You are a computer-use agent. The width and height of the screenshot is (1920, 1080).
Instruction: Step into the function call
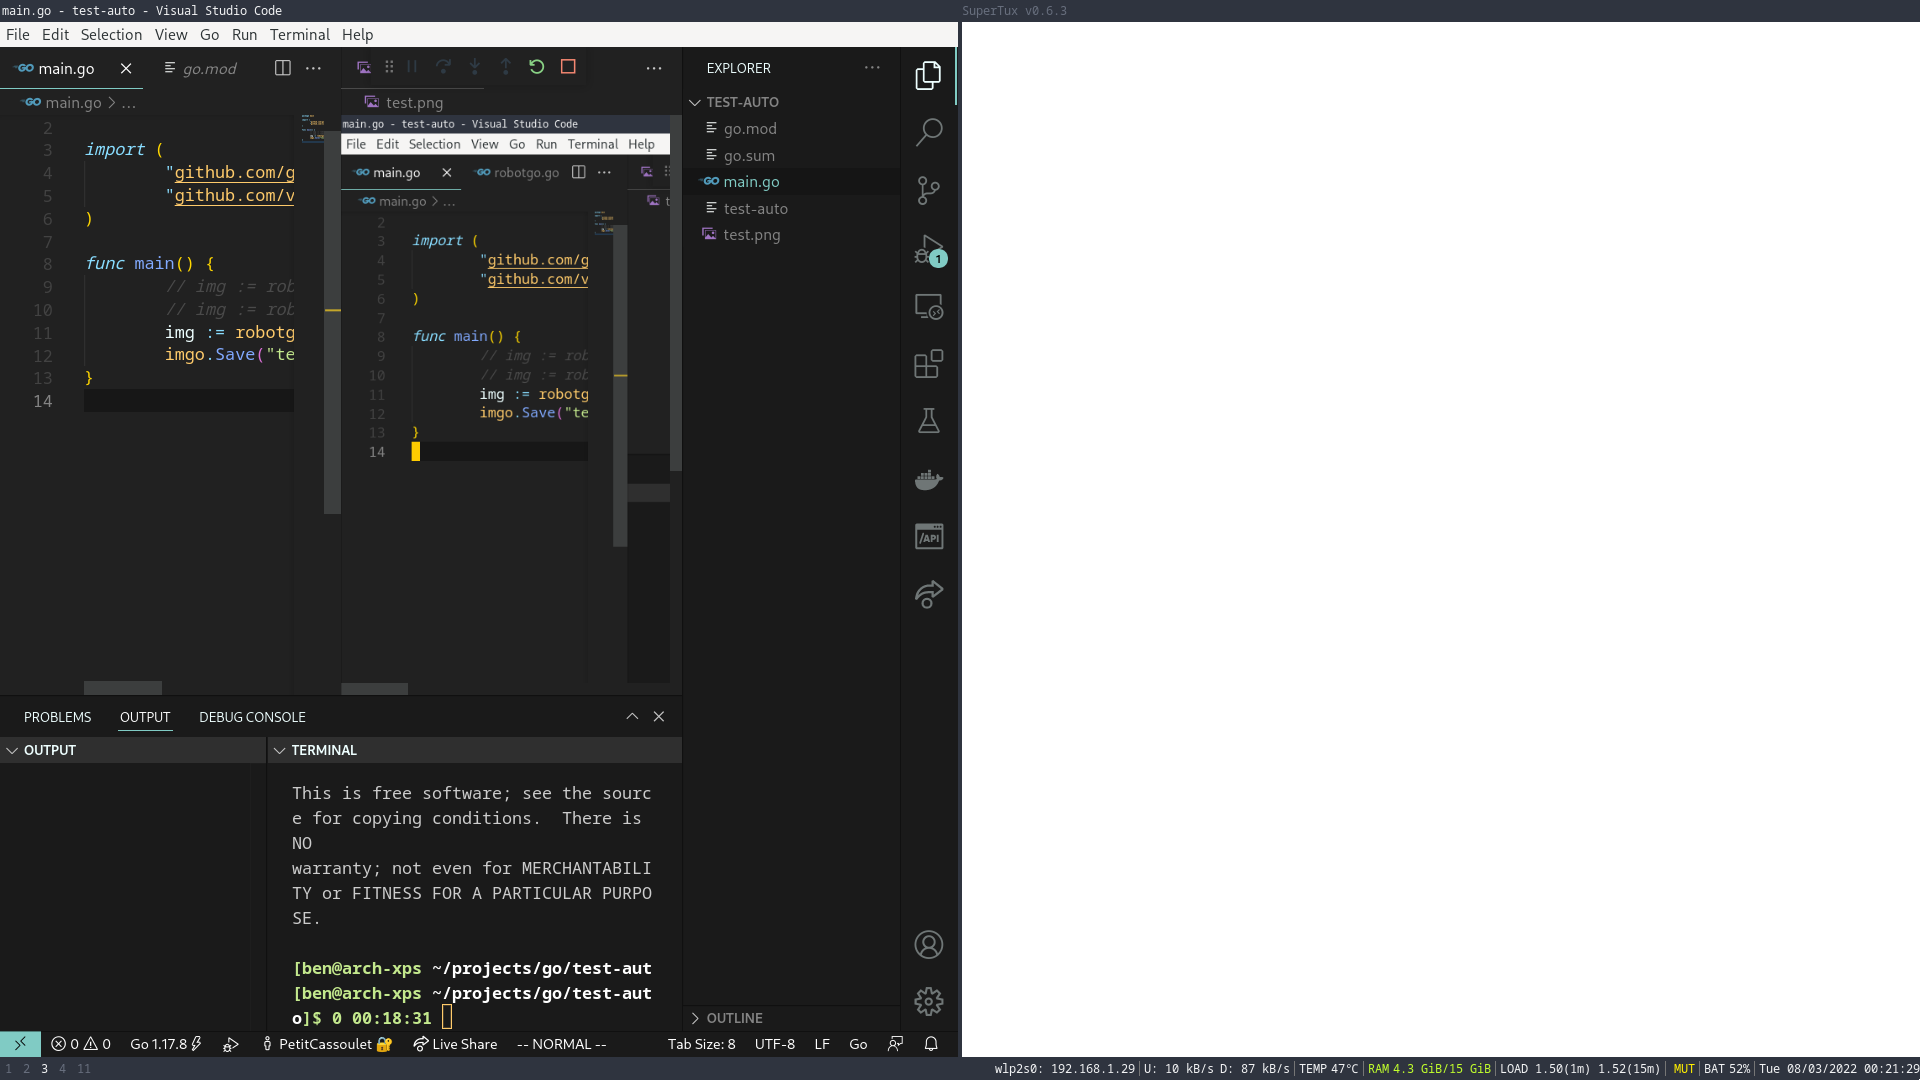(474, 67)
